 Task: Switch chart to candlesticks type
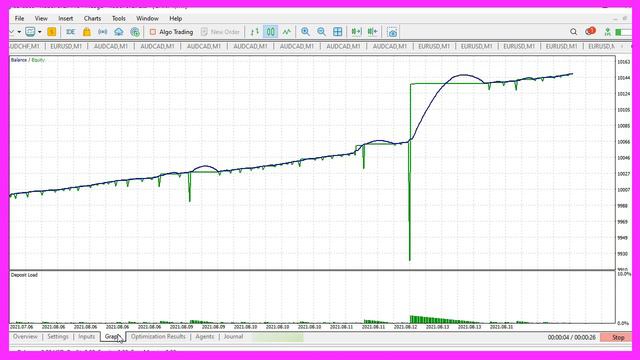point(271,32)
